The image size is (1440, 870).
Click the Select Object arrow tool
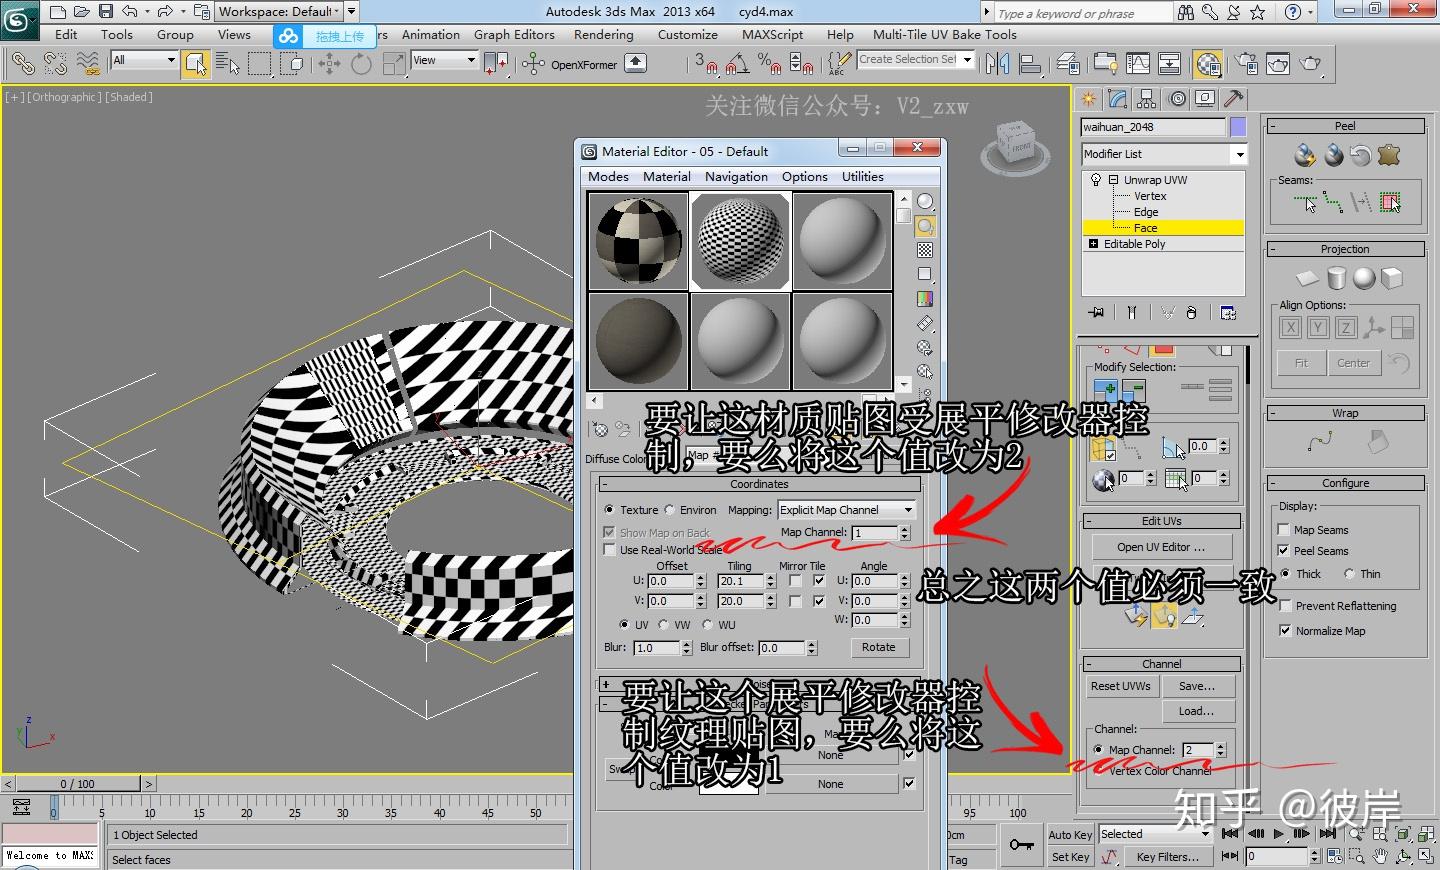coord(196,64)
